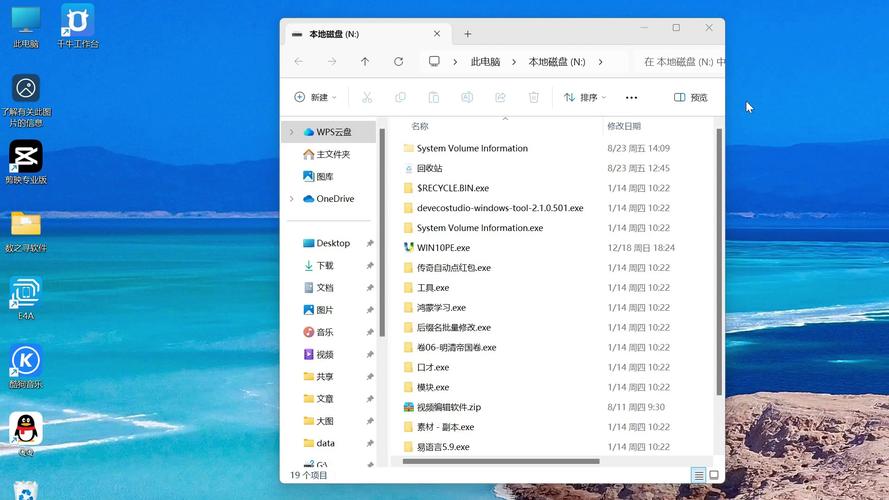
Task: Go up one folder level with the up arrow
Action: [365, 61]
